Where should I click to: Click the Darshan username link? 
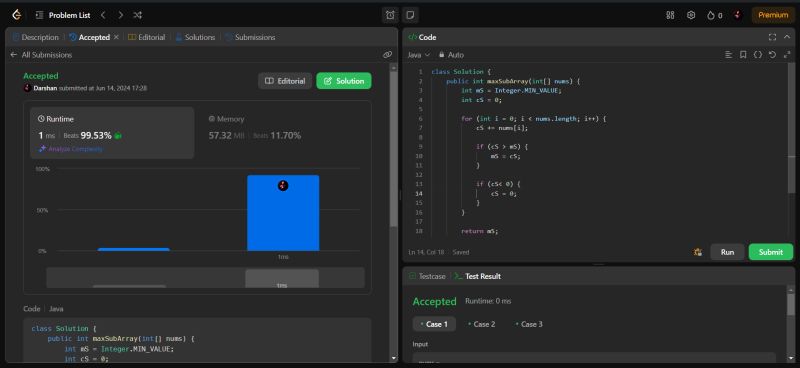pyautogui.click(x=45, y=88)
